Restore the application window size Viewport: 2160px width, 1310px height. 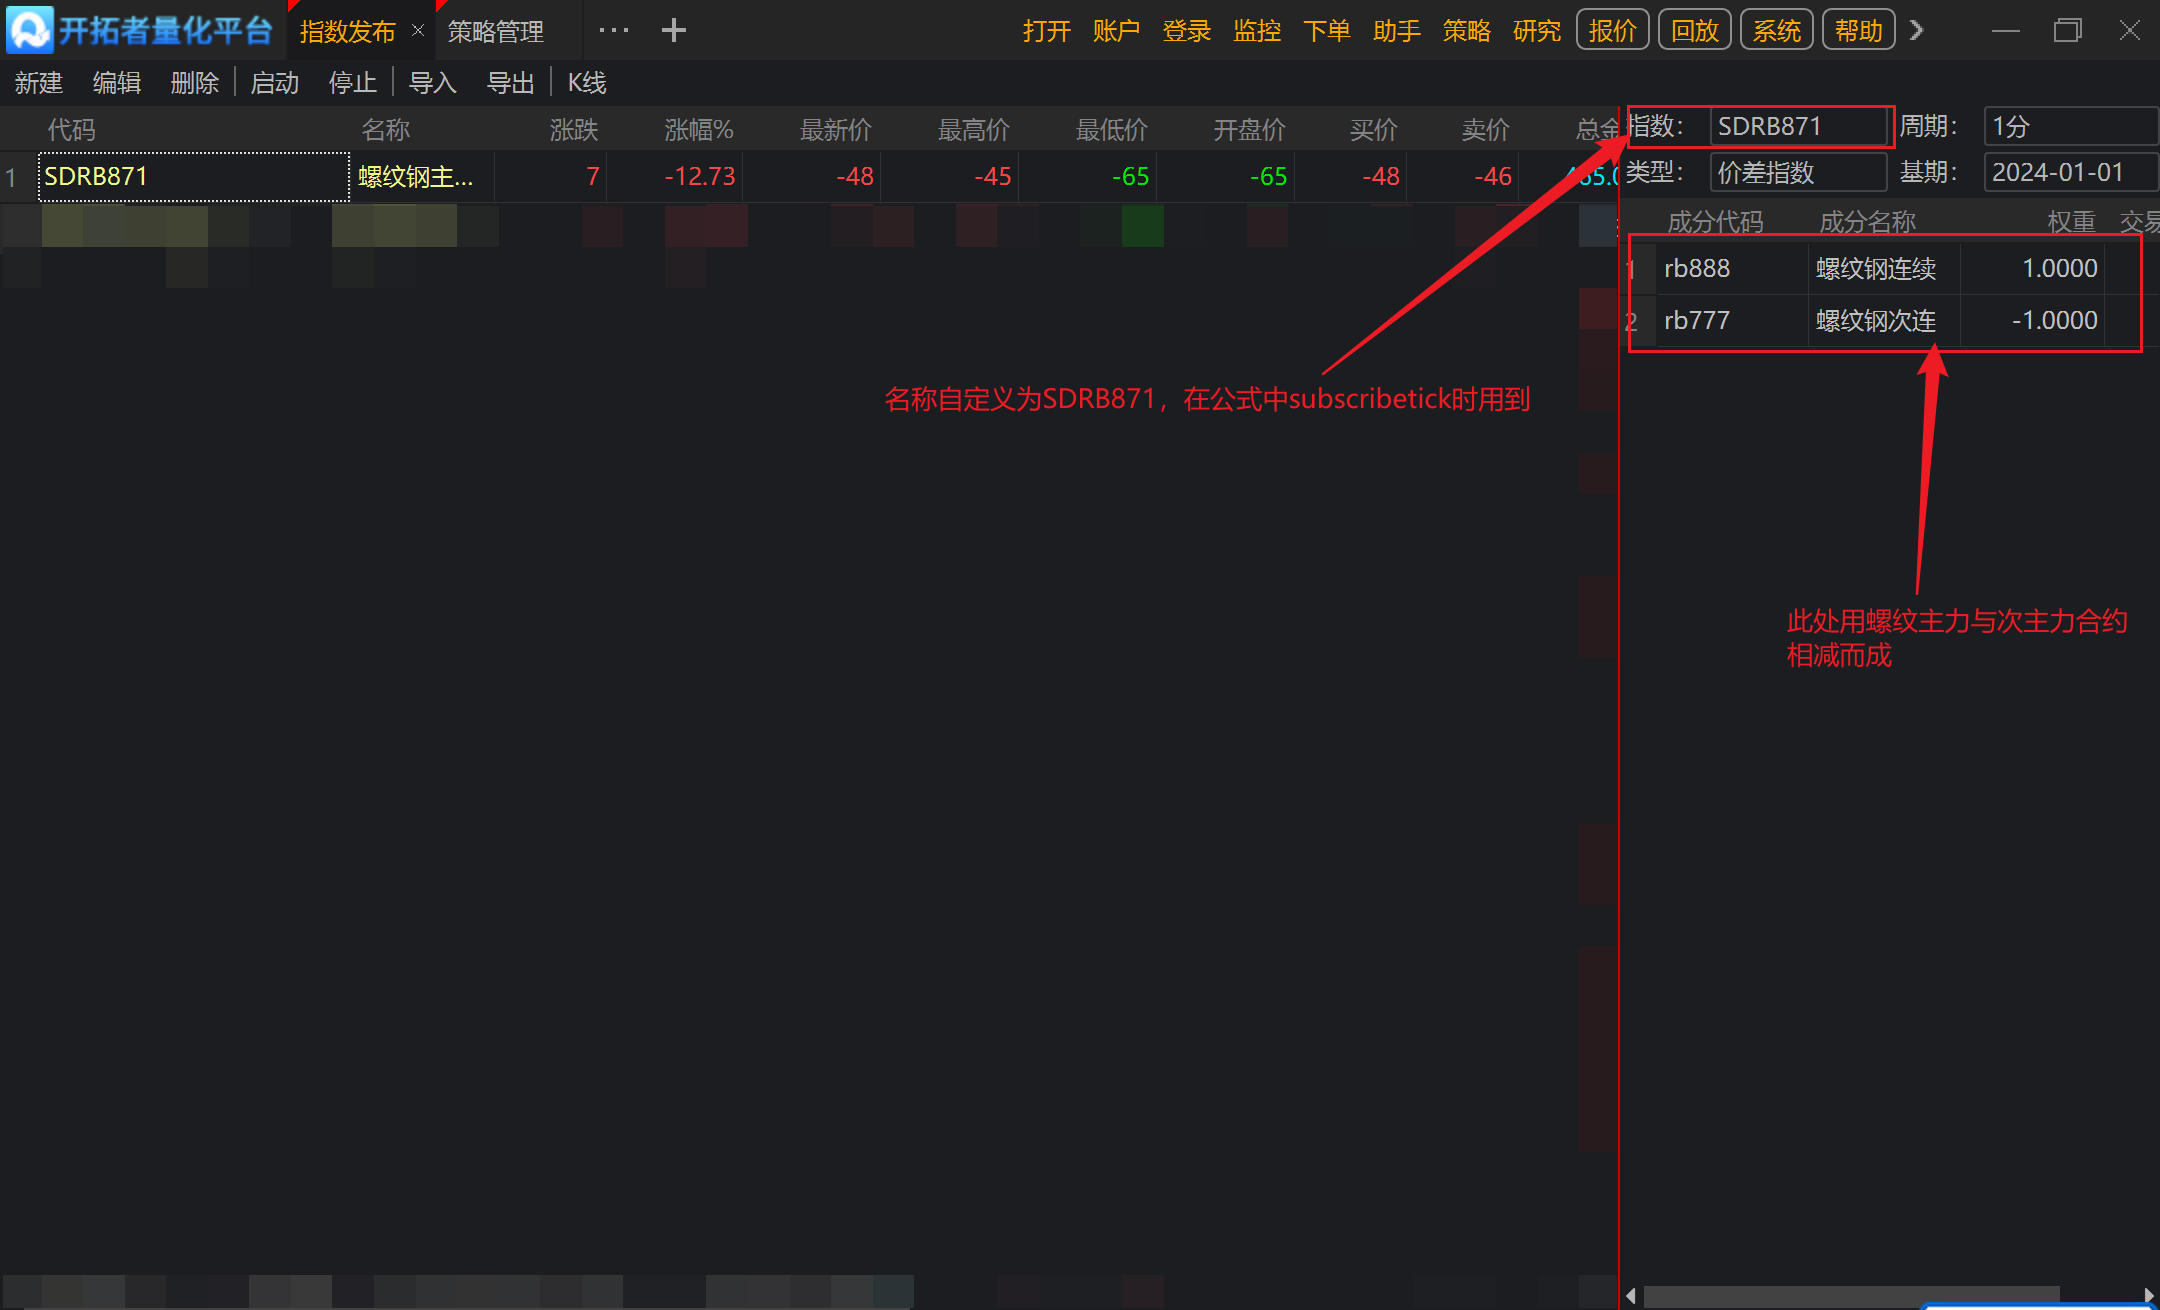2068,31
